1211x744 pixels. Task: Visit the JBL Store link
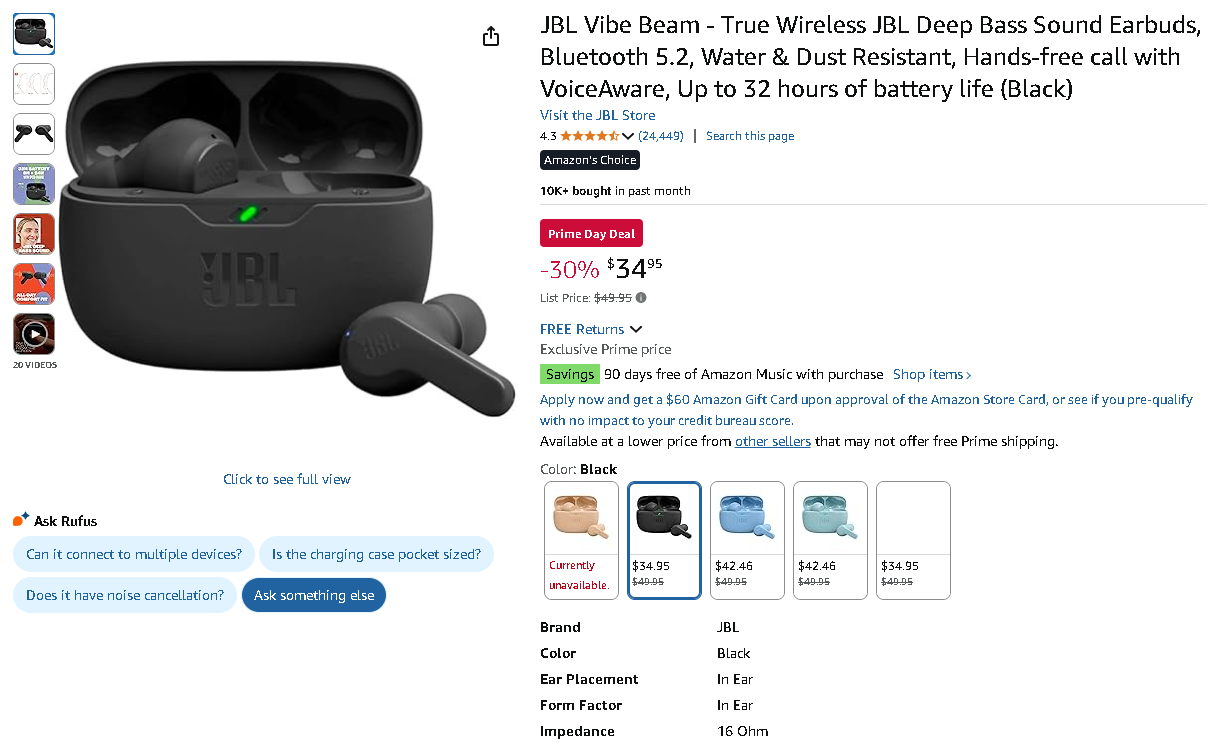598,115
